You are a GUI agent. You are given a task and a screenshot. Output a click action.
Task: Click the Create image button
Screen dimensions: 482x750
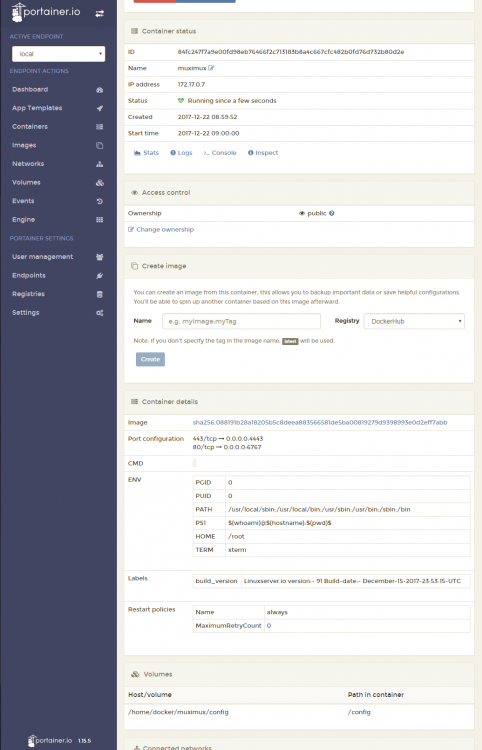point(150,360)
